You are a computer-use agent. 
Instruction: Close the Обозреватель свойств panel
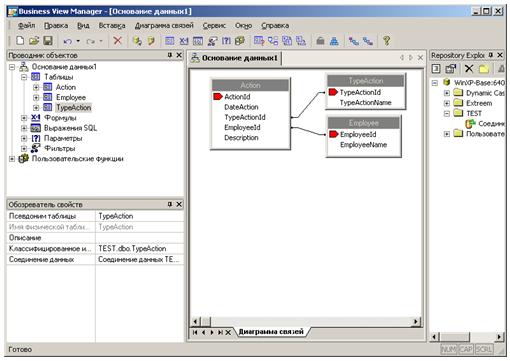(179, 204)
